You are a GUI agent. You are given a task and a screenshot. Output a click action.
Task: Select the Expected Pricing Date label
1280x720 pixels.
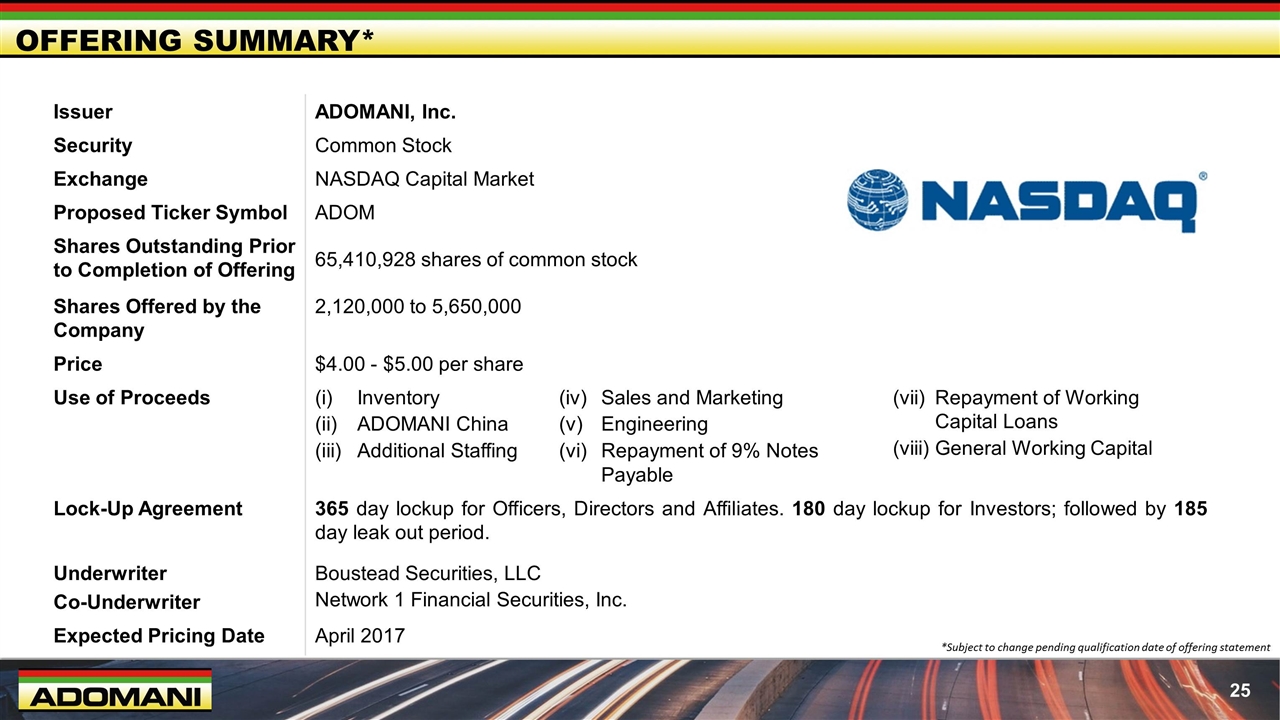pos(159,636)
